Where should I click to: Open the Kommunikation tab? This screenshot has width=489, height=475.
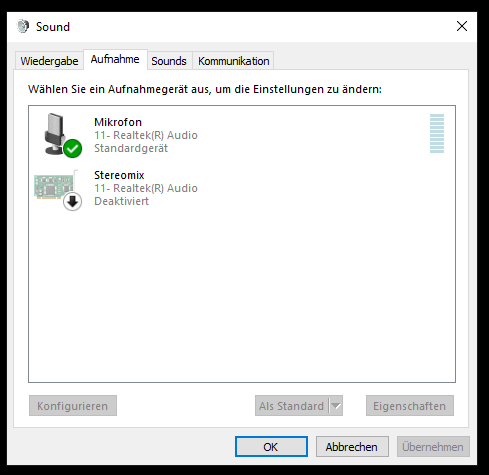tap(233, 61)
